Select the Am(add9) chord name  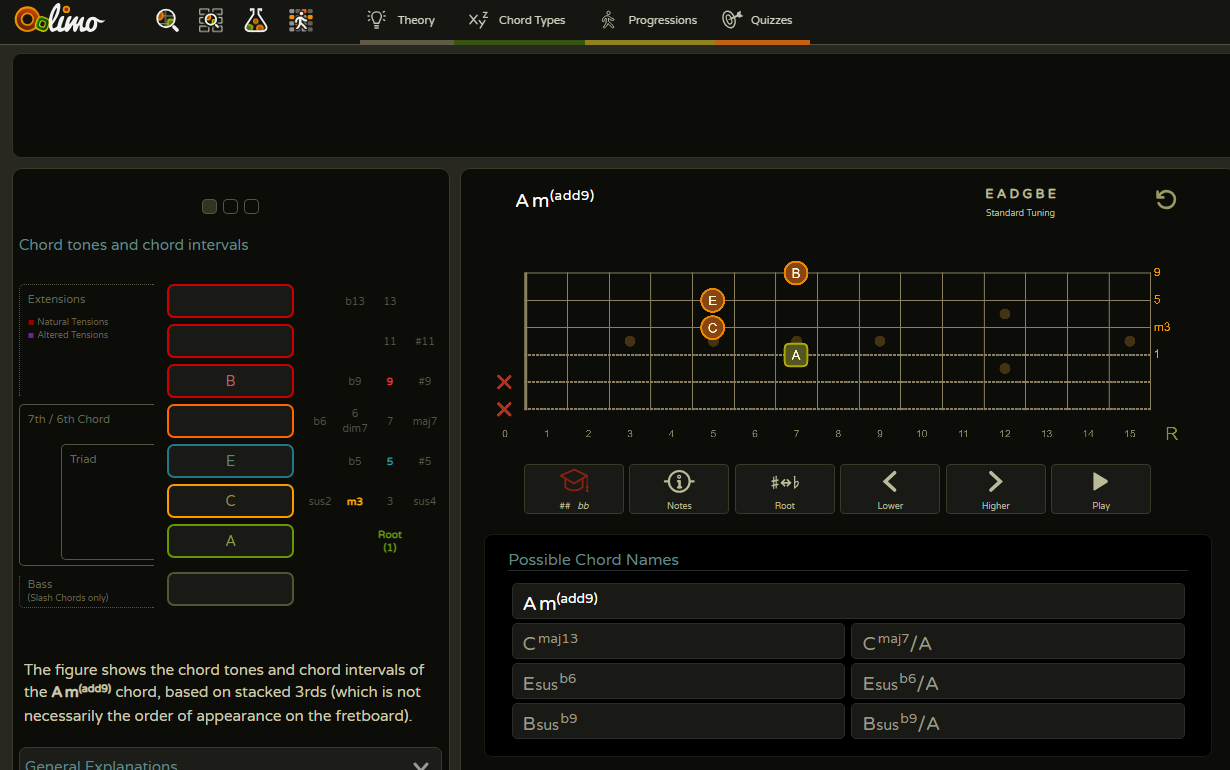coord(848,601)
